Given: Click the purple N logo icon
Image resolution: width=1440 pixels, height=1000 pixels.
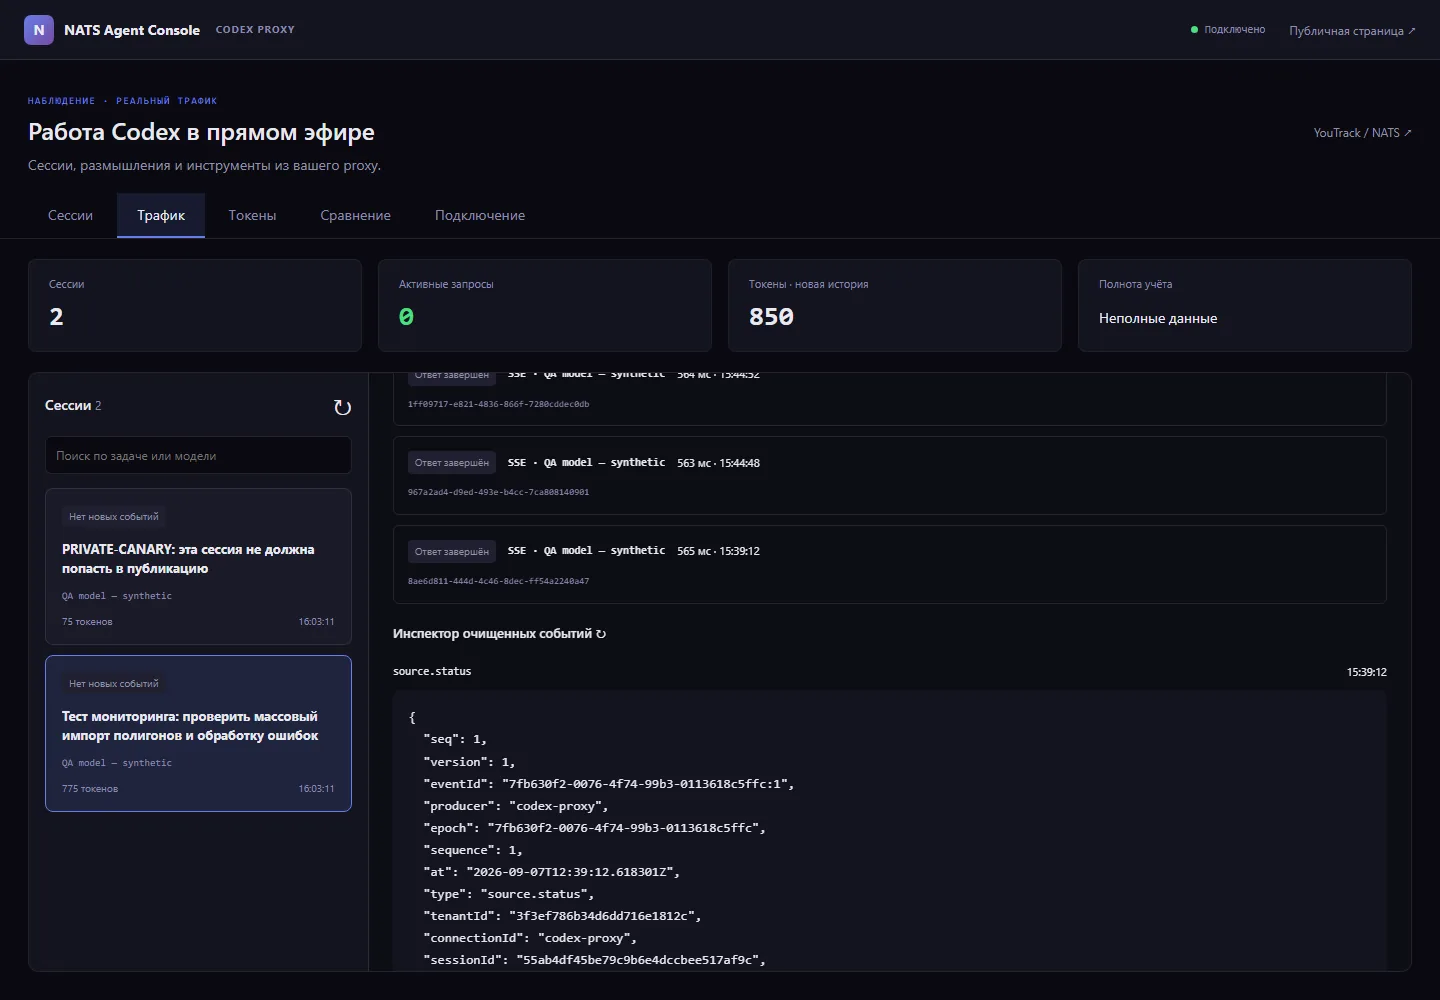Looking at the screenshot, I should [39, 30].
